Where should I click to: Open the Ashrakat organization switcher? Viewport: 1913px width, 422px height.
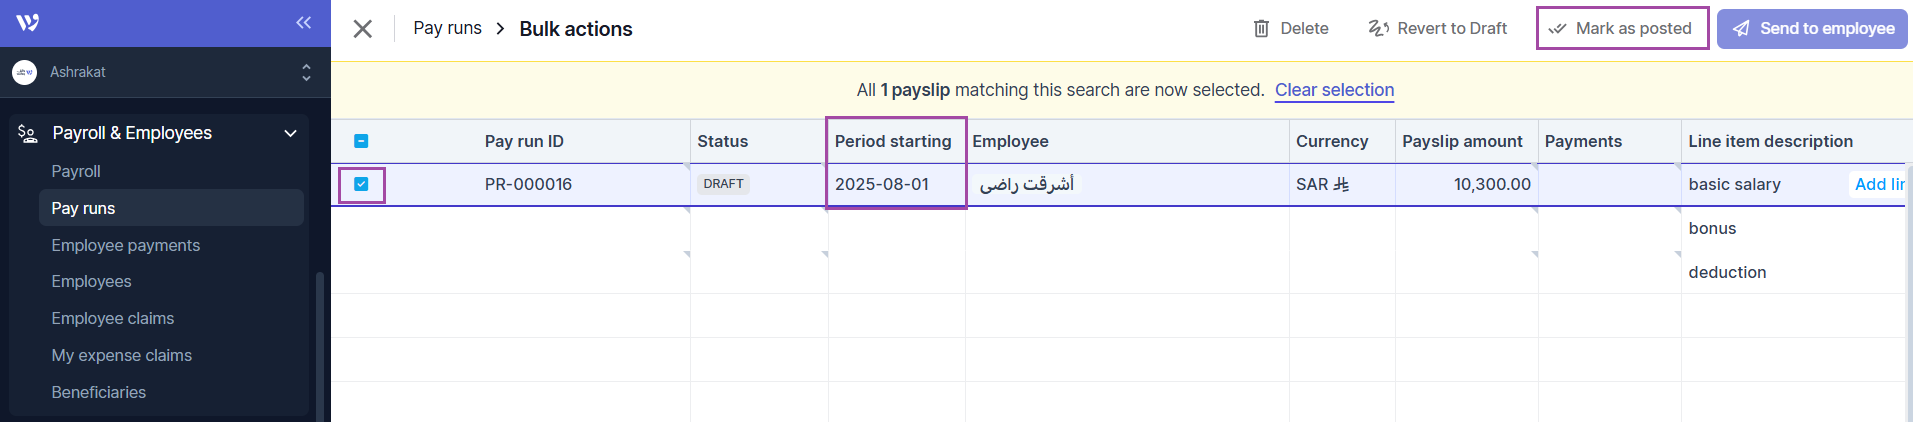coord(306,72)
